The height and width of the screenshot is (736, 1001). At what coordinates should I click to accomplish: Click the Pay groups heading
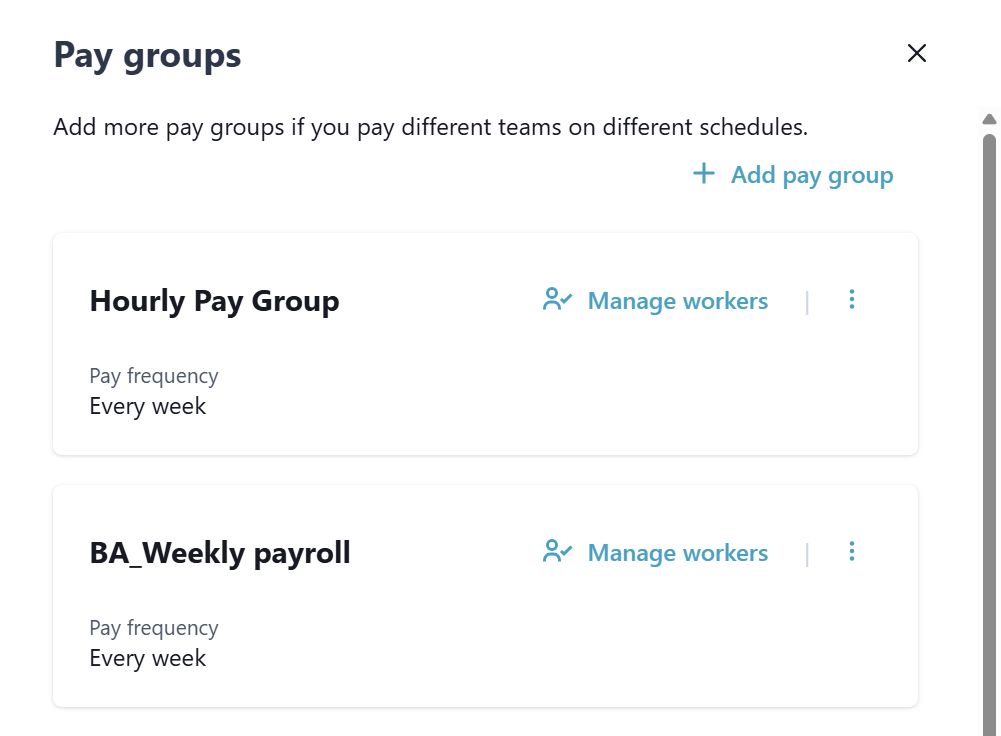(x=147, y=55)
